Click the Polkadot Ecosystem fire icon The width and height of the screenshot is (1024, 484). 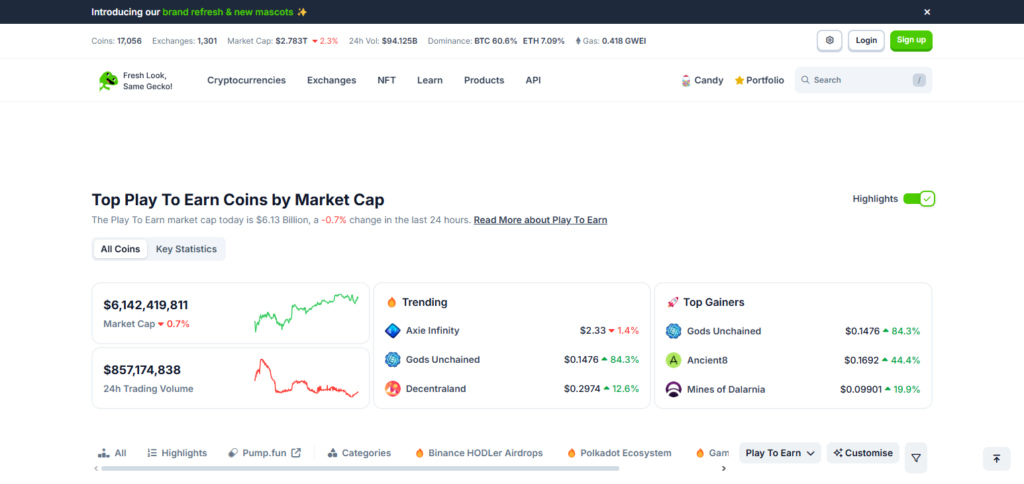571,453
